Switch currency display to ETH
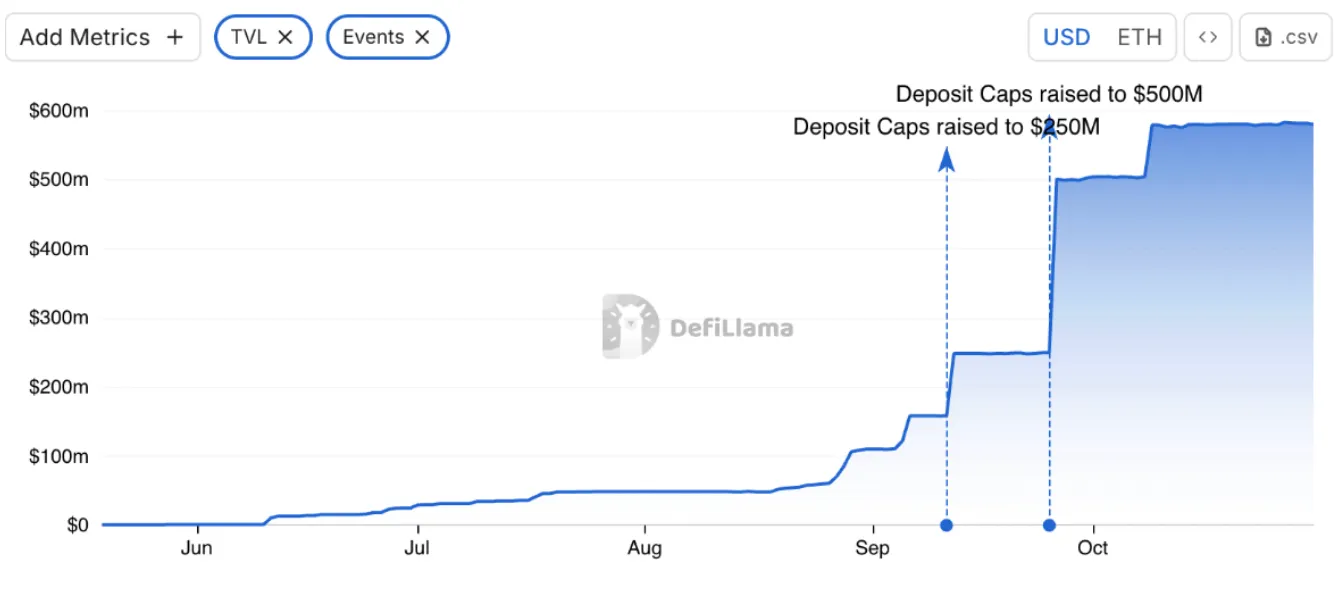This screenshot has width=1334, height=590. 1140,37
